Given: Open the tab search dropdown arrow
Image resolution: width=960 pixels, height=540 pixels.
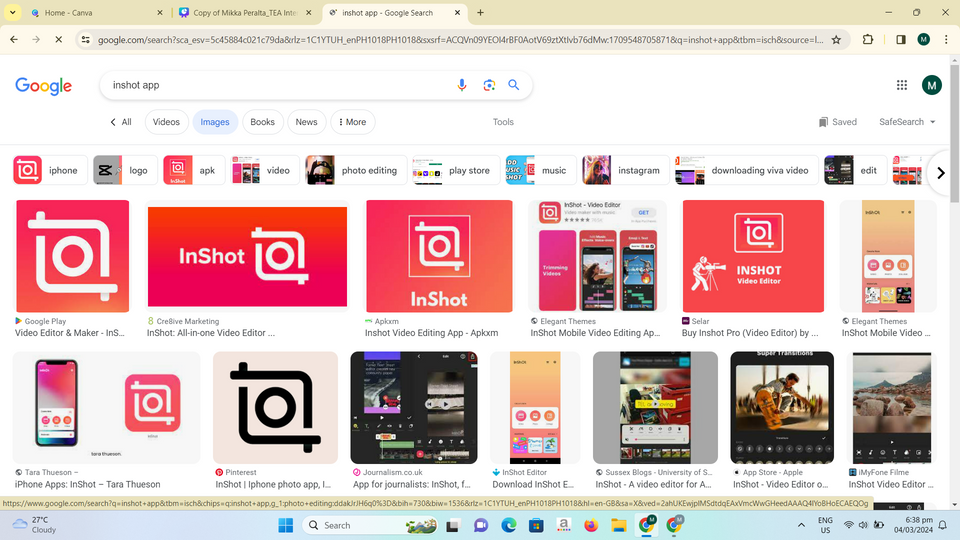Looking at the screenshot, I should (12, 12).
